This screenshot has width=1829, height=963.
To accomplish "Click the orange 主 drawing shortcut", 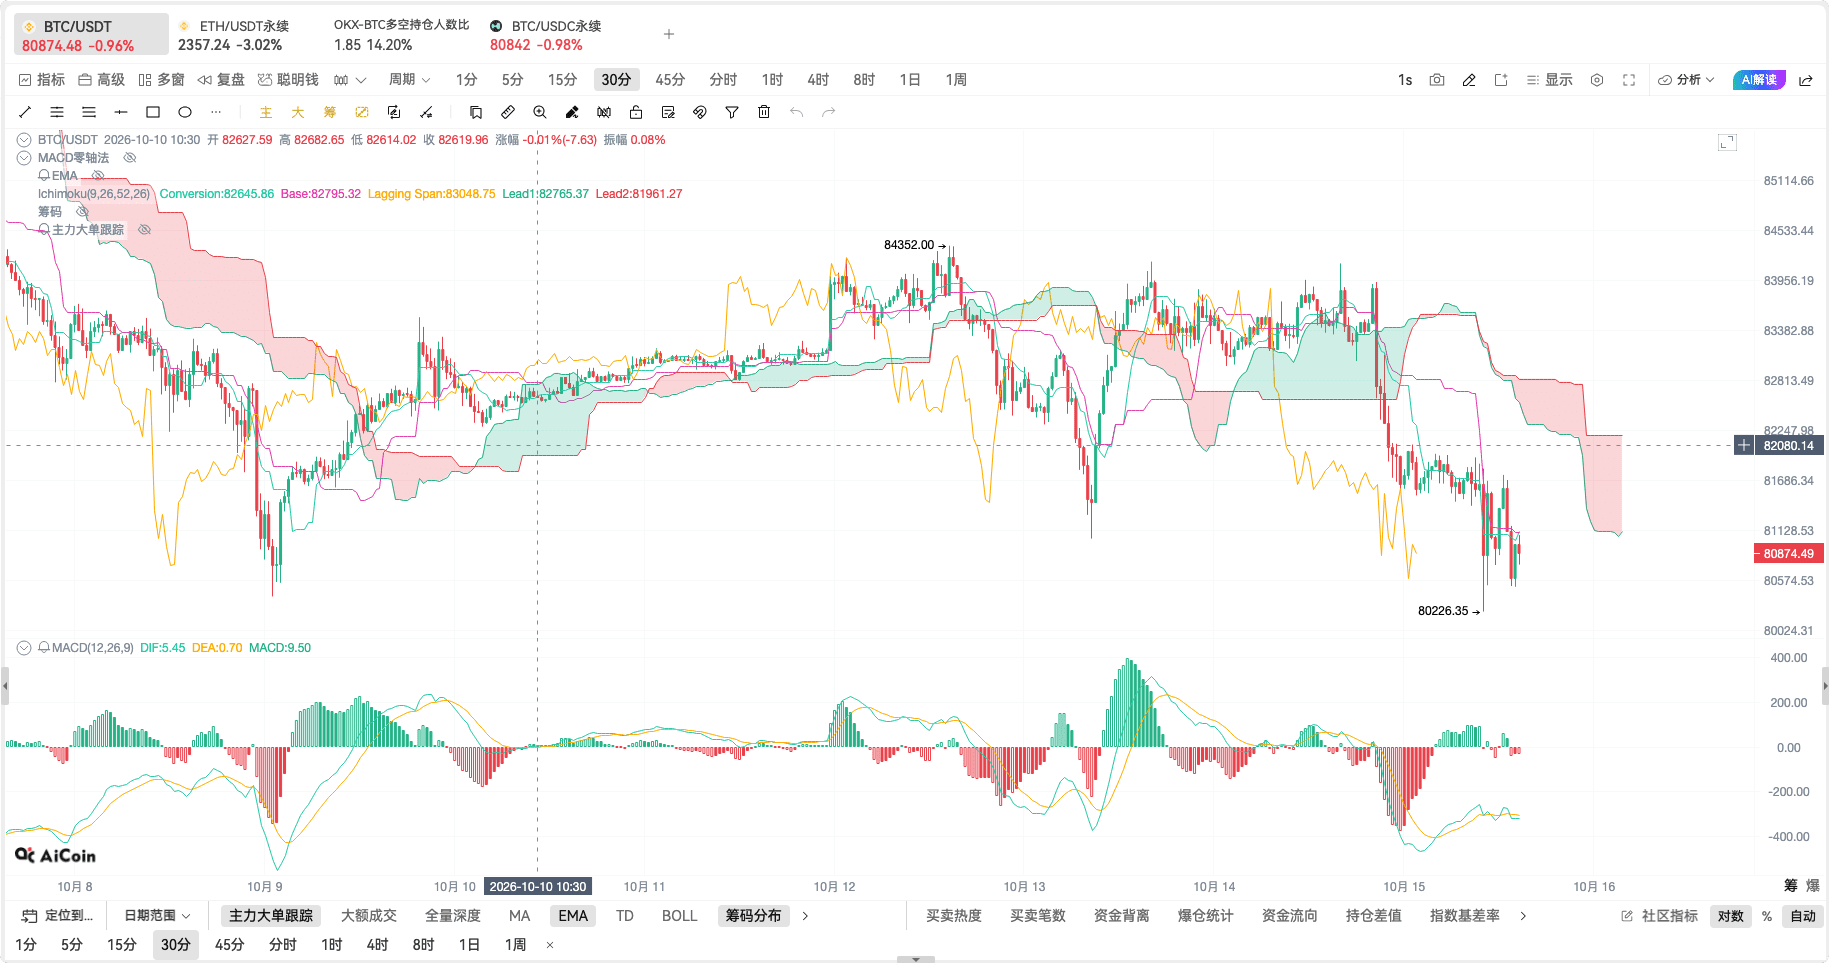I will (x=266, y=112).
